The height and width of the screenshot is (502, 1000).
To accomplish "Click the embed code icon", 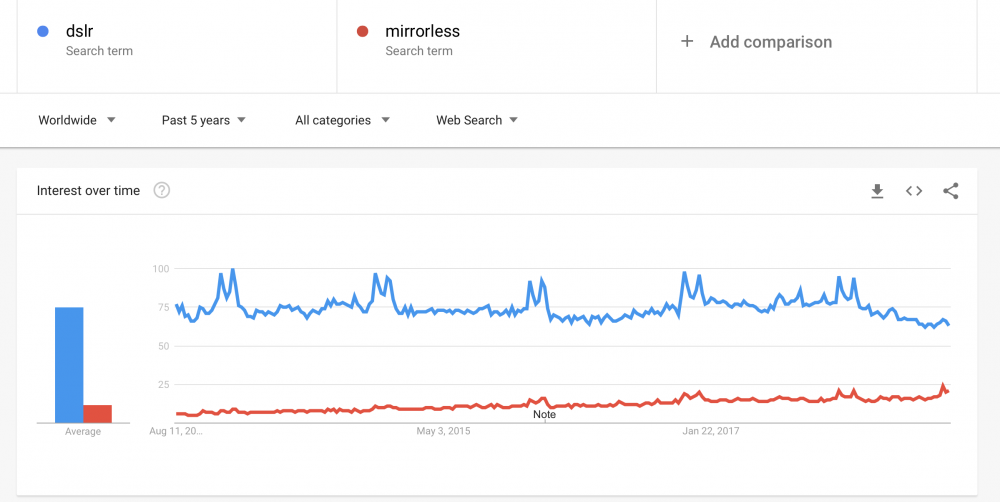I will coord(913,191).
